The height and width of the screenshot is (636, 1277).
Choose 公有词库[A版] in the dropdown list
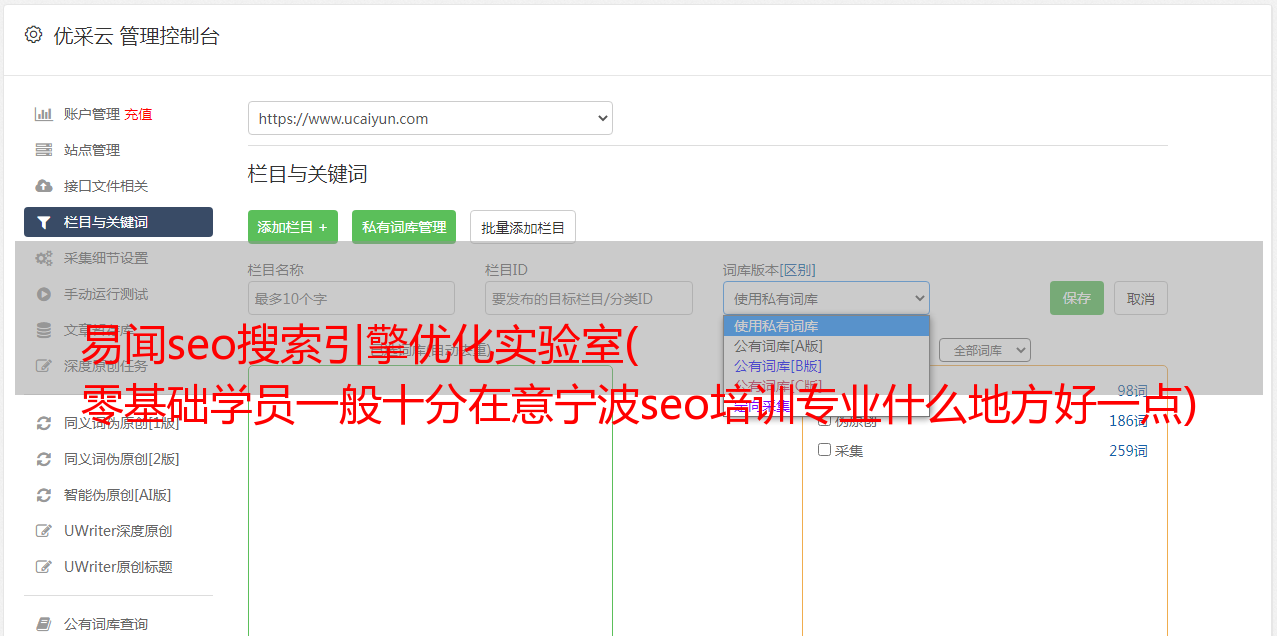[826, 346]
